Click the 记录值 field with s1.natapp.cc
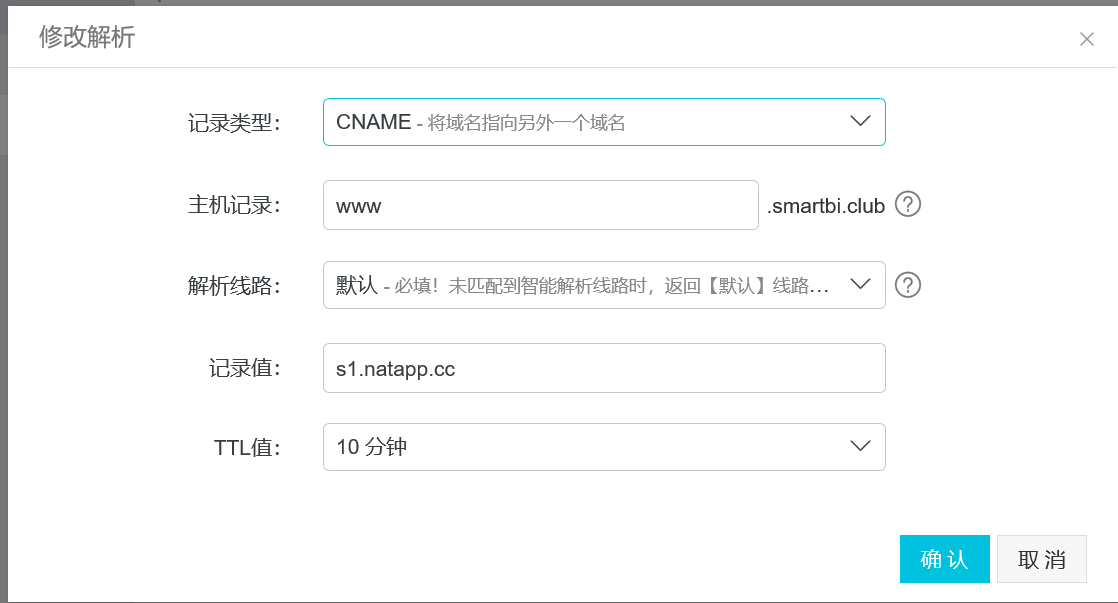Screen dimensions: 1118x603 coord(604,368)
